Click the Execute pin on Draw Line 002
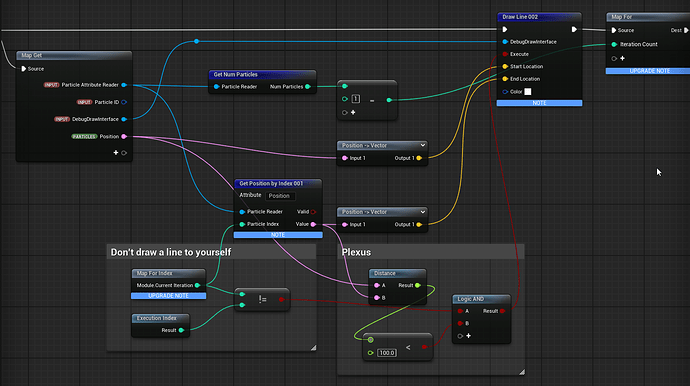The width and height of the screenshot is (690, 386). click(505, 54)
